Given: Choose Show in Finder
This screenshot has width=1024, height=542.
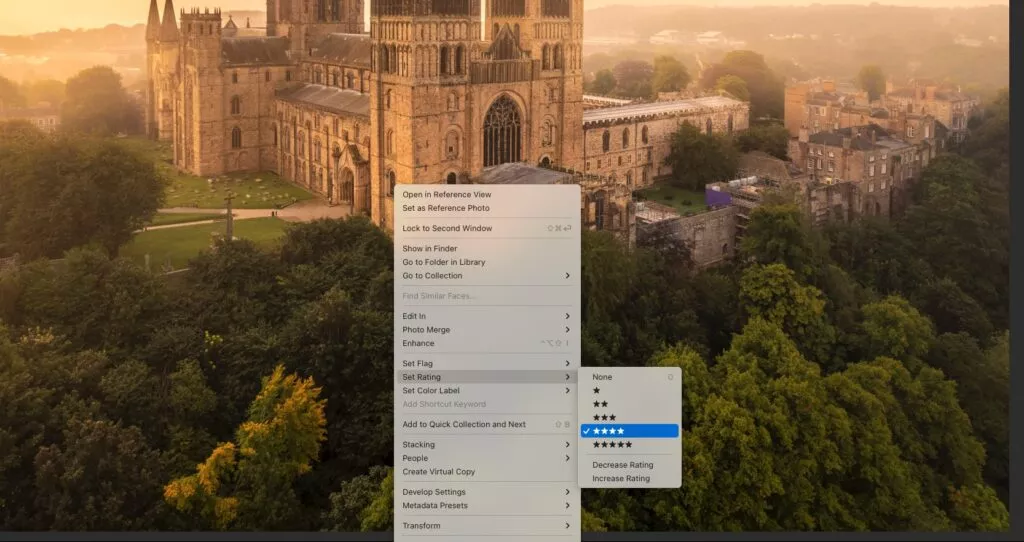Looking at the screenshot, I should [x=430, y=248].
